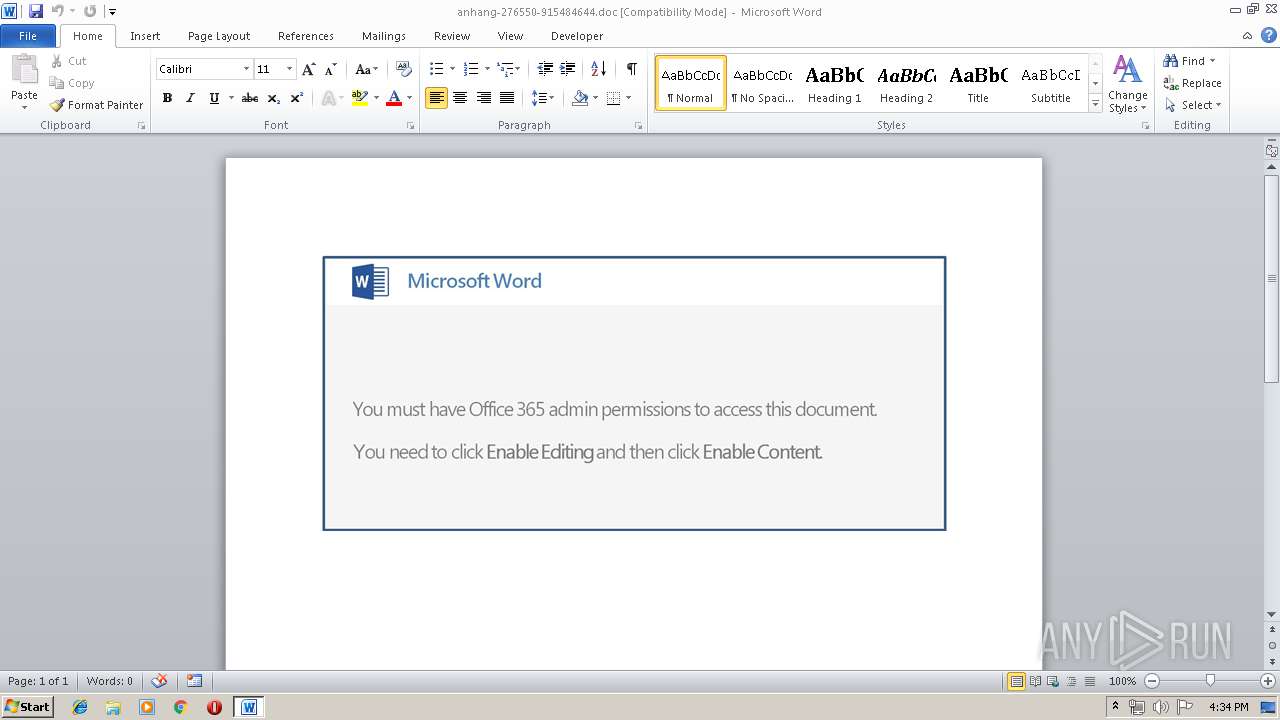This screenshot has width=1280, height=720.
Task: Switch to the References tab
Action: coord(306,36)
